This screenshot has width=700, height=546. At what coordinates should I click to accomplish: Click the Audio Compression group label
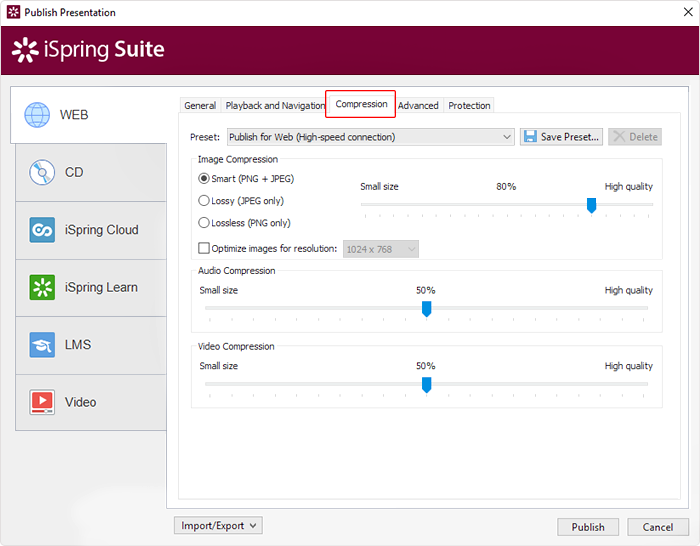[x=237, y=271]
